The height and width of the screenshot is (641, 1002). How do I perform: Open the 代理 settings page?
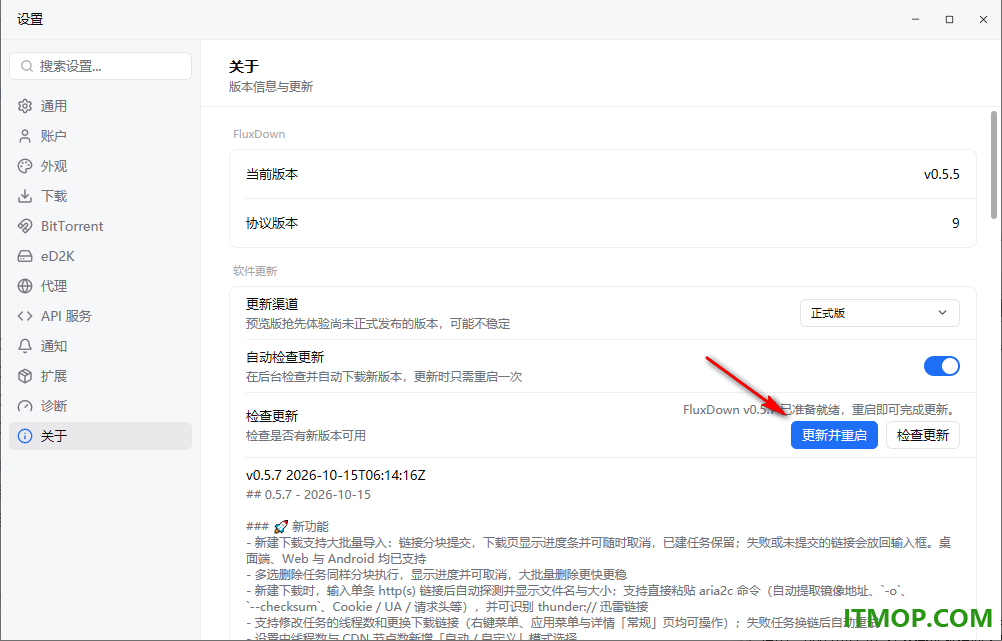point(100,286)
